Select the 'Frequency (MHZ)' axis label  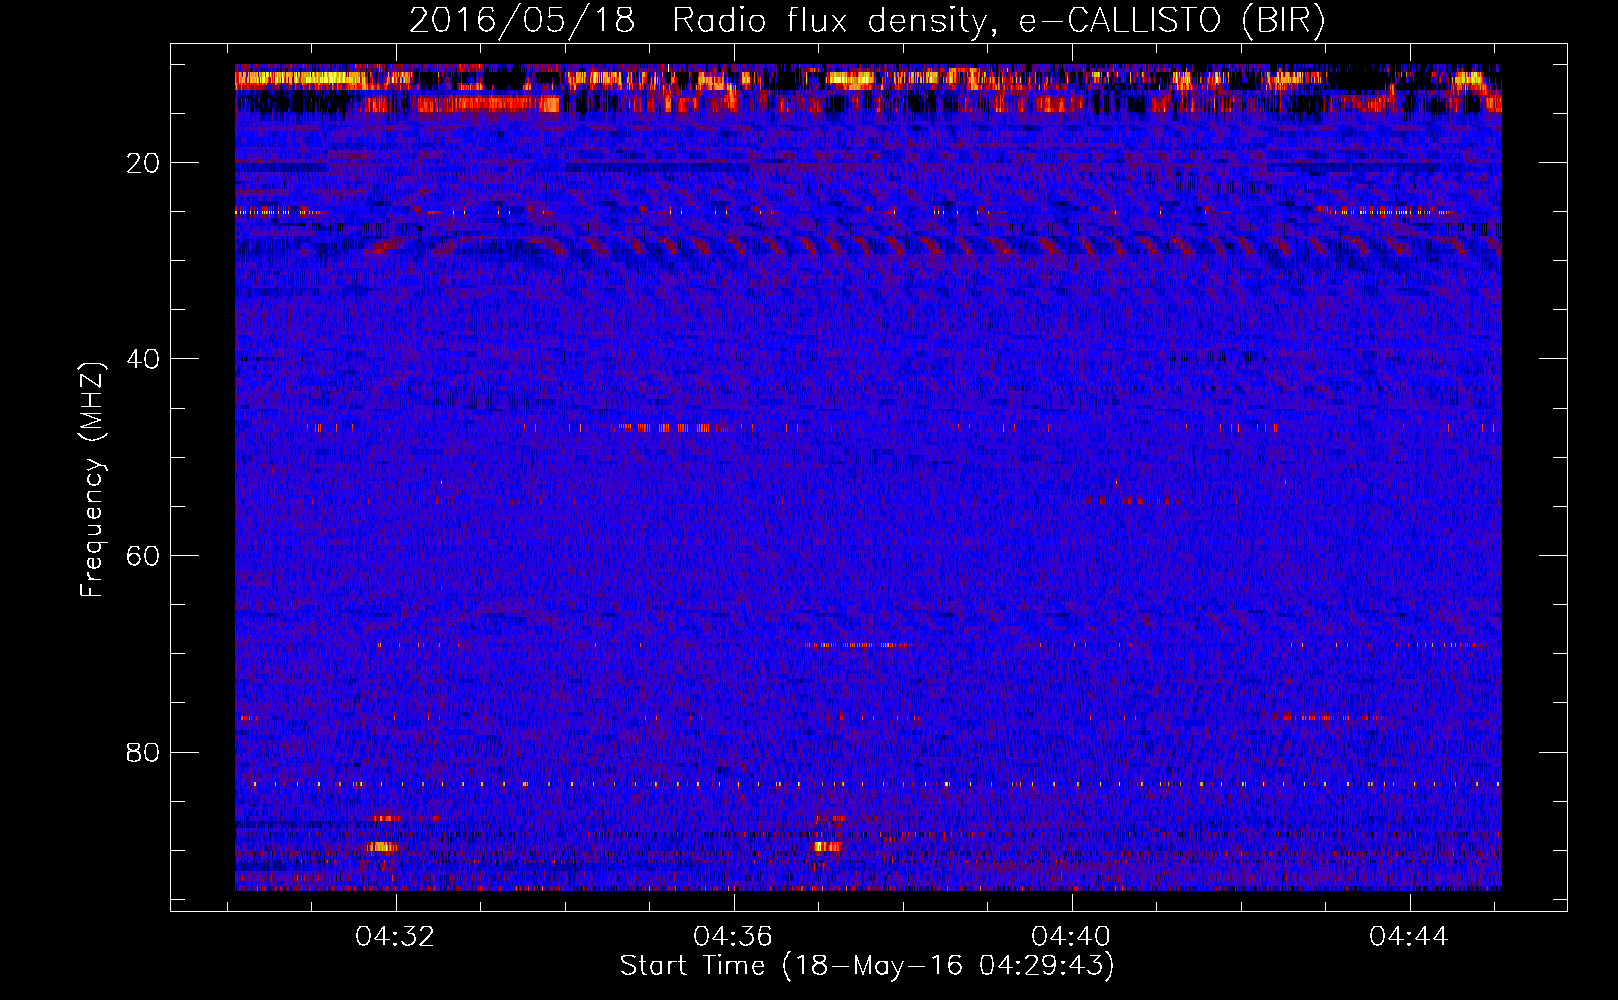point(92,480)
